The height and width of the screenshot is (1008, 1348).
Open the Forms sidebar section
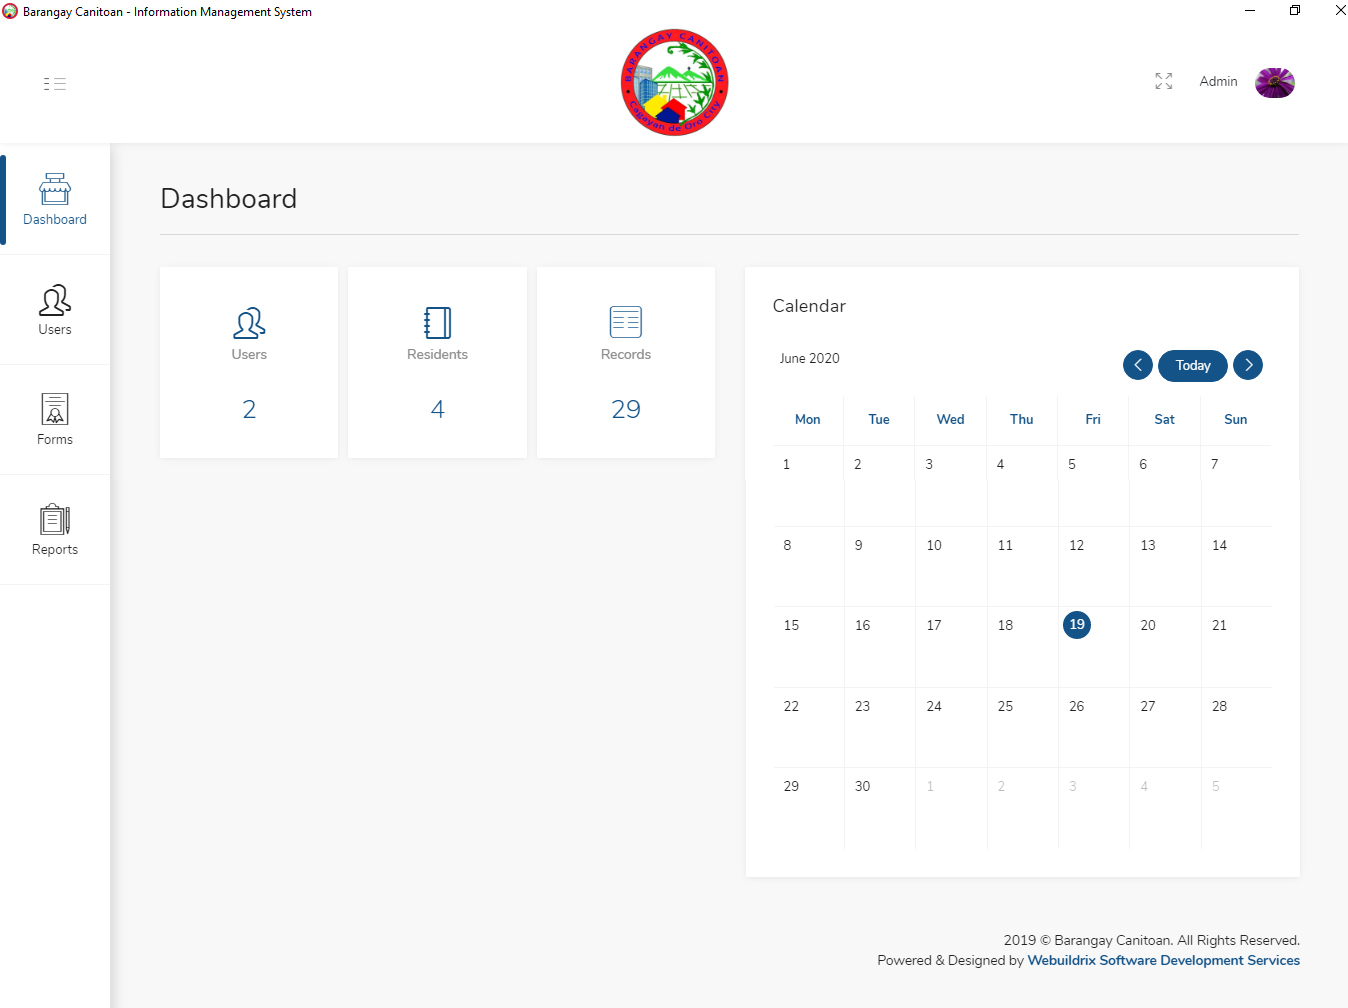[55, 420]
